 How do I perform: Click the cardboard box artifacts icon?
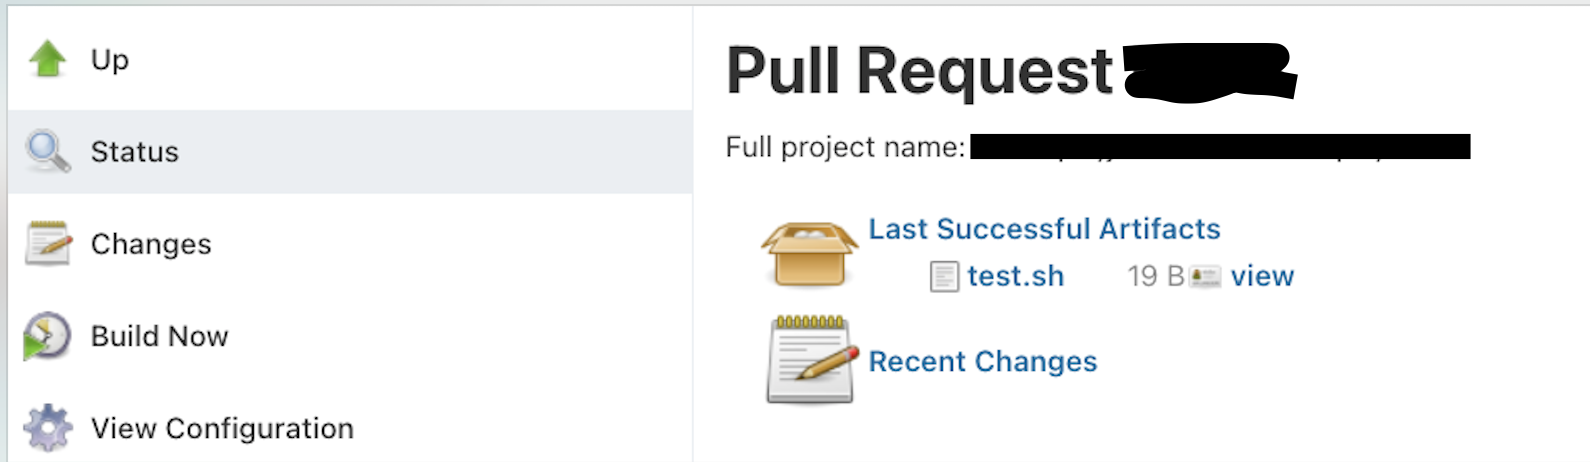pos(810,253)
